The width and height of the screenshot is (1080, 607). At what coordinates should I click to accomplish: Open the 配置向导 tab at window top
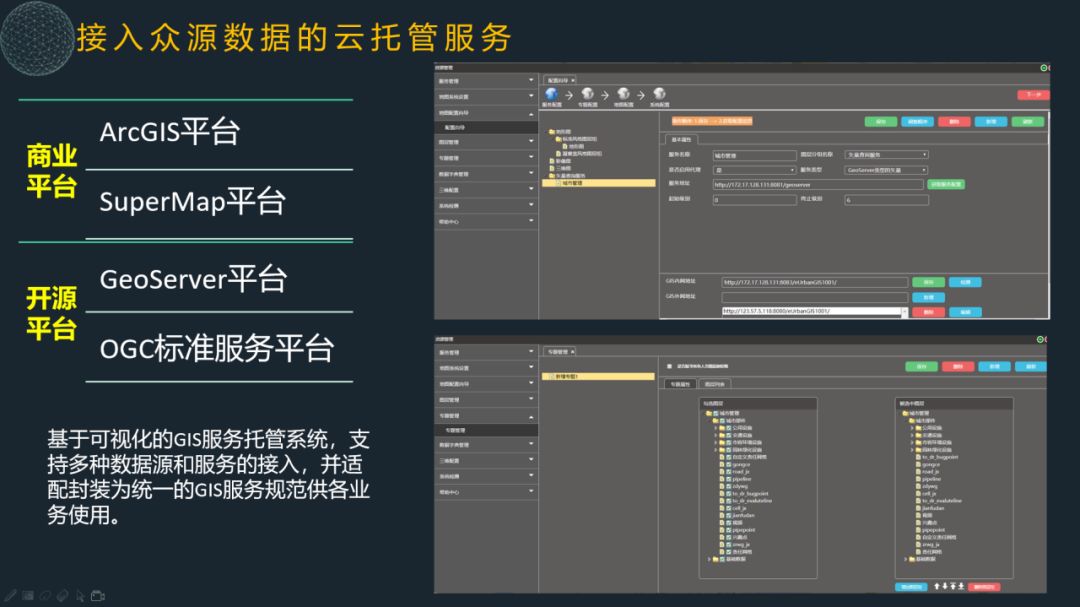pyautogui.click(x=560, y=80)
